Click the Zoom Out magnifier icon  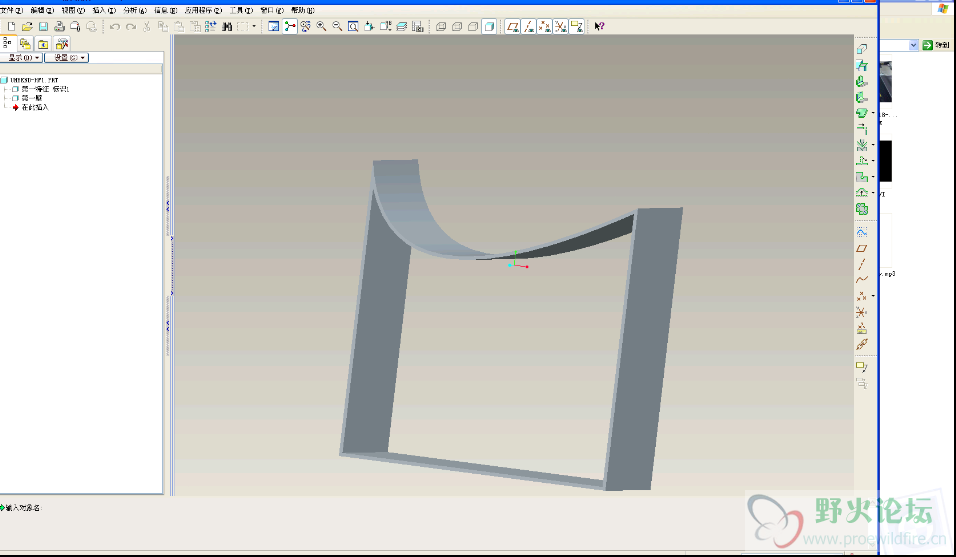point(337,26)
